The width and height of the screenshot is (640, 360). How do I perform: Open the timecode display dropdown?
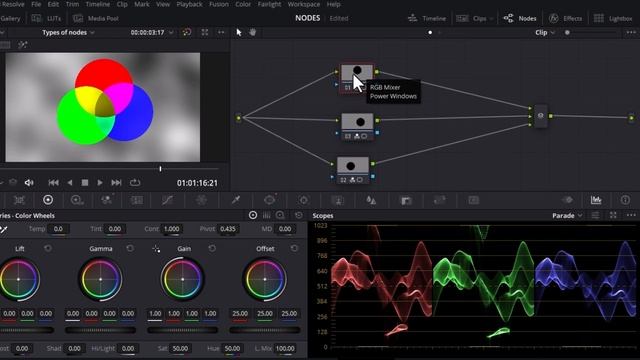click(171, 33)
